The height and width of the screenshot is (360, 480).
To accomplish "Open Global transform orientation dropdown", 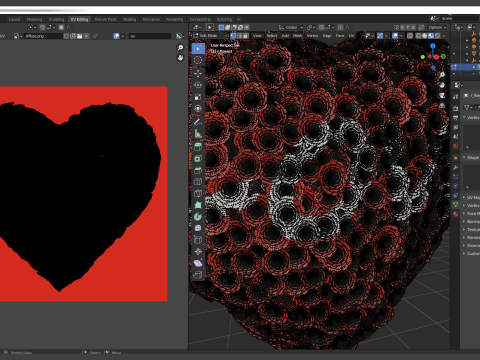I will (x=291, y=27).
